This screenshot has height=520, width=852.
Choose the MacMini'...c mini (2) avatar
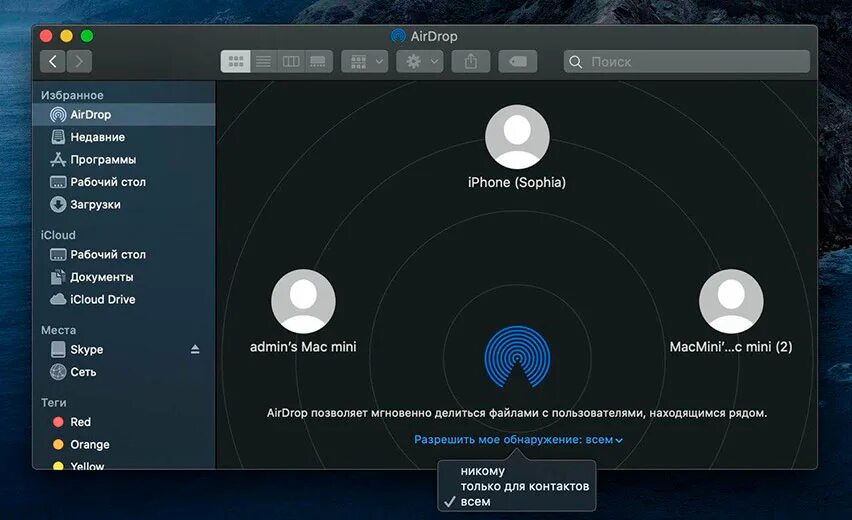[x=731, y=301]
